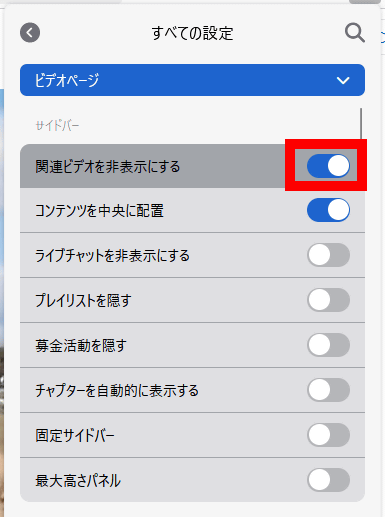Viewport: 385px width, 517px height.
Task: Click the chevron on ビデオページ bar
Action: [343, 80]
